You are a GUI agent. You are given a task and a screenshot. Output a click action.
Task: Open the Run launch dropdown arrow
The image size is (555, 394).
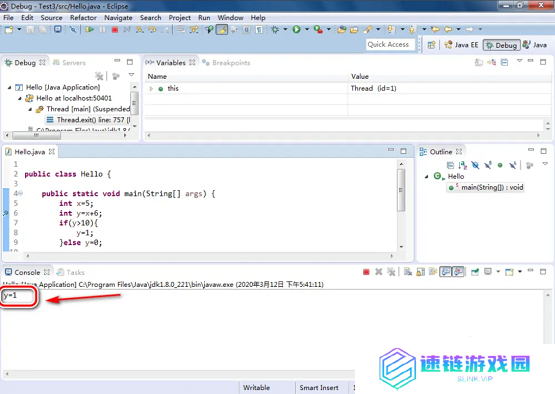click(307, 29)
